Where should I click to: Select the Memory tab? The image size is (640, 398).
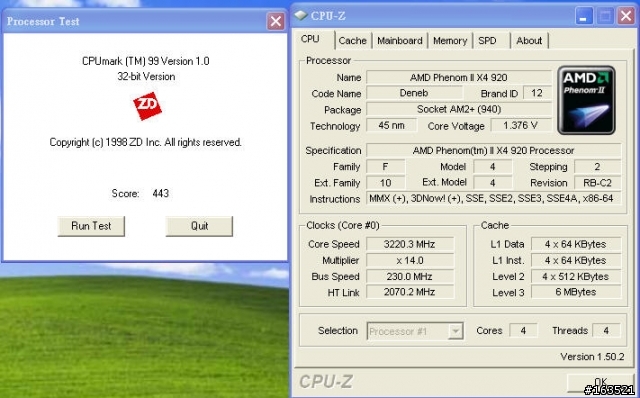[450, 41]
